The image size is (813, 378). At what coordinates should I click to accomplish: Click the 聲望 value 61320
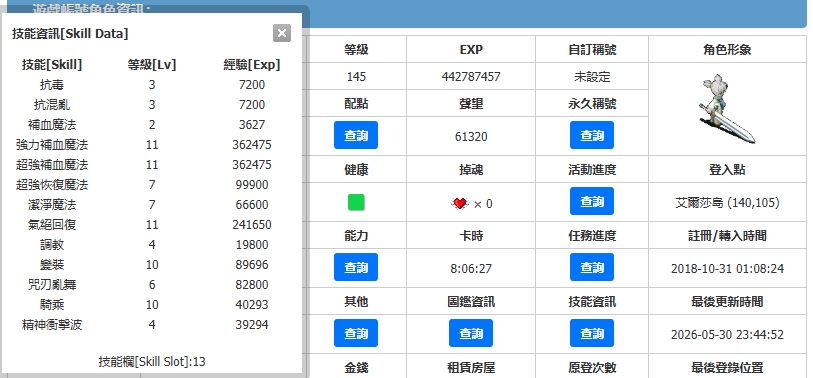coord(471,136)
